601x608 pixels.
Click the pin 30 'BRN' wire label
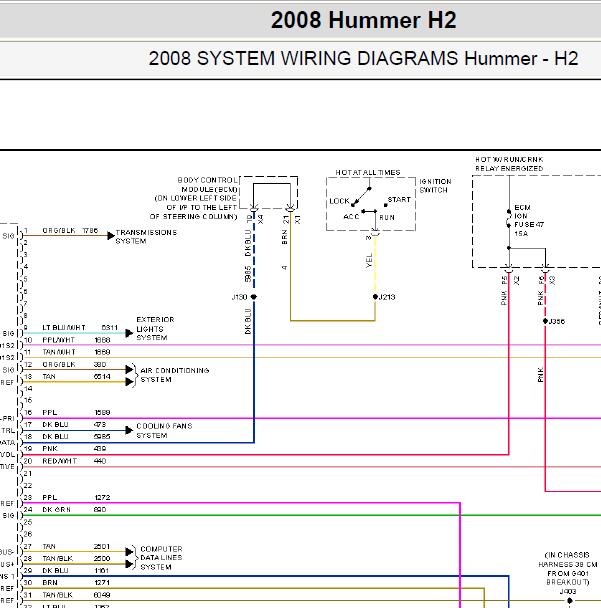point(50,582)
